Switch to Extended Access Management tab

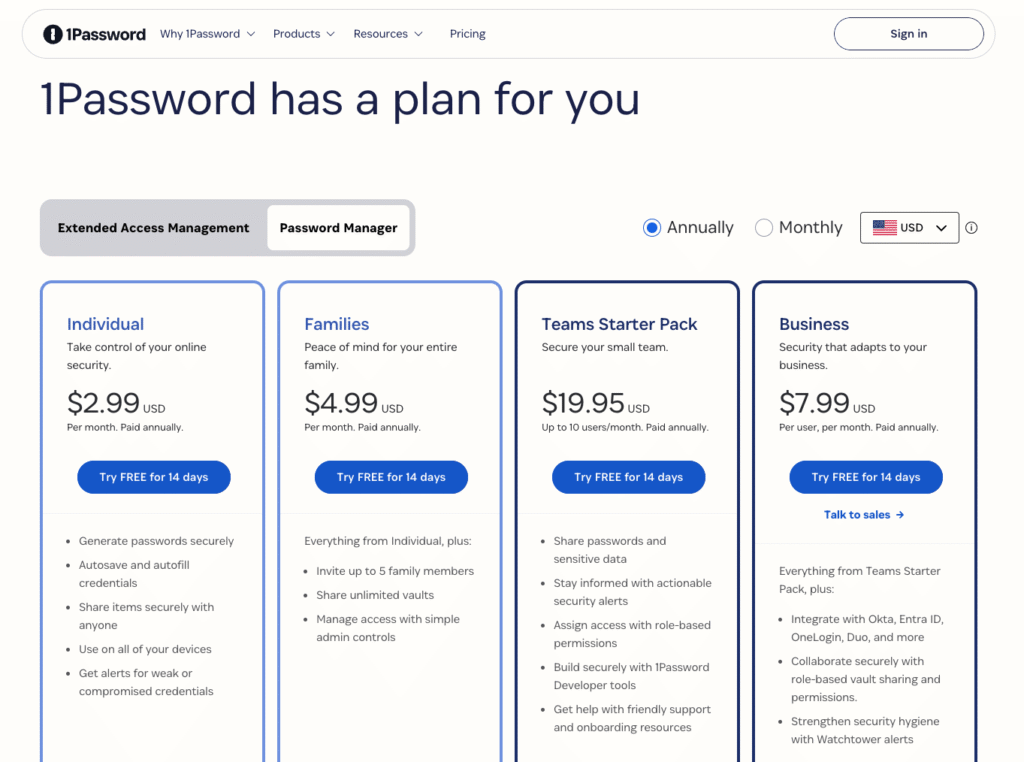click(x=153, y=228)
